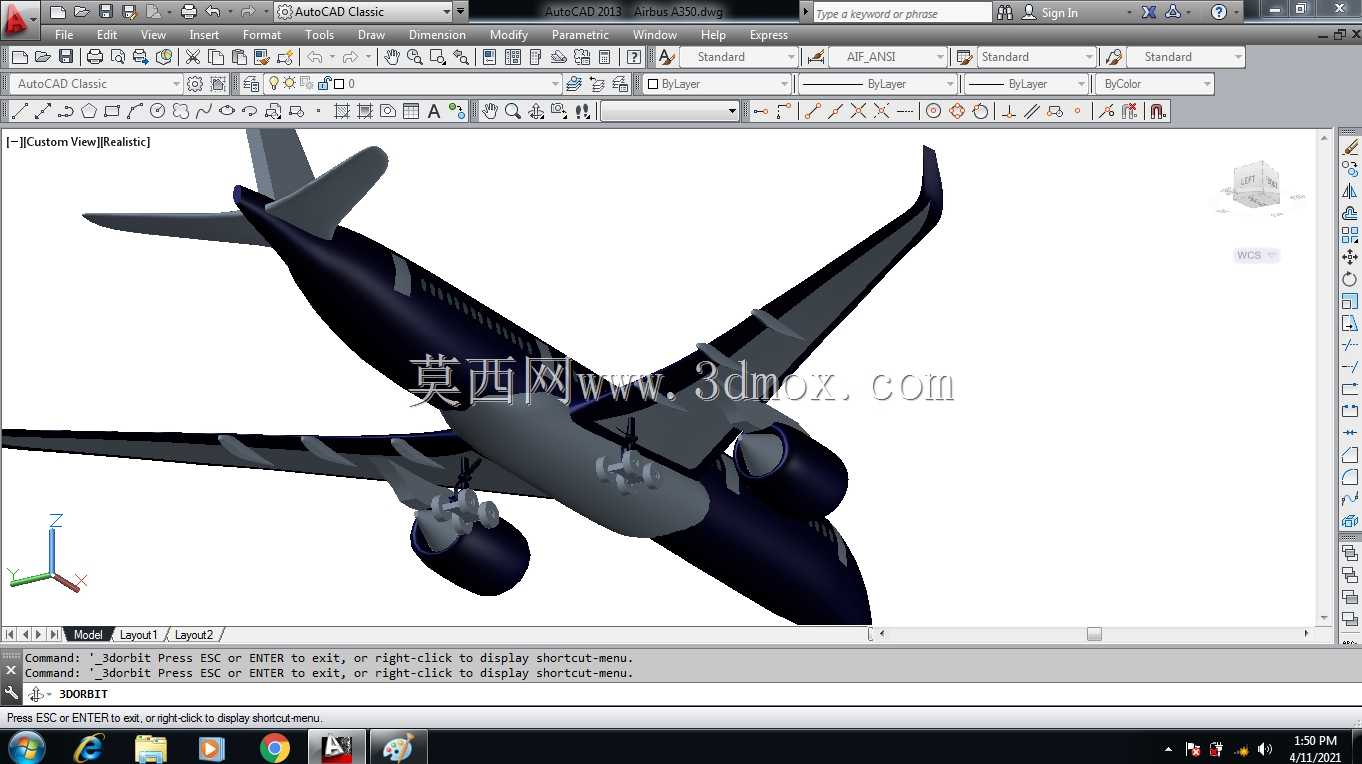
Task: Toggle layer on/off lightbulb icon
Action: (274, 84)
